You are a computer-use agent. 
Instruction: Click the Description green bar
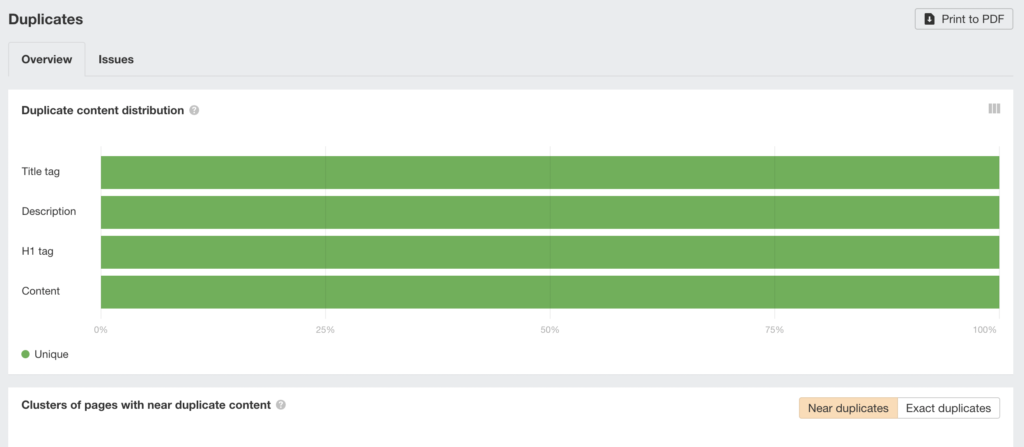pos(550,212)
